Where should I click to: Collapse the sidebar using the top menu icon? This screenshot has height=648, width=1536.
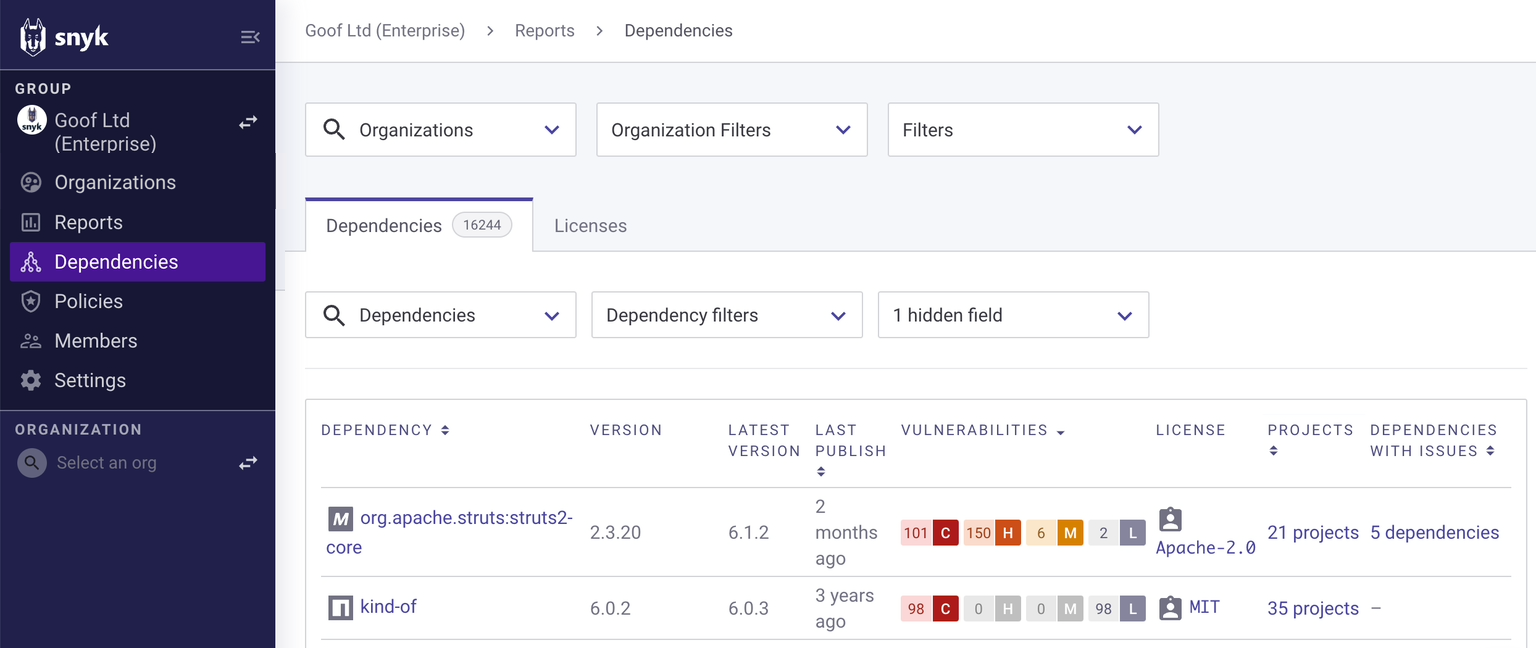tap(250, 37)
